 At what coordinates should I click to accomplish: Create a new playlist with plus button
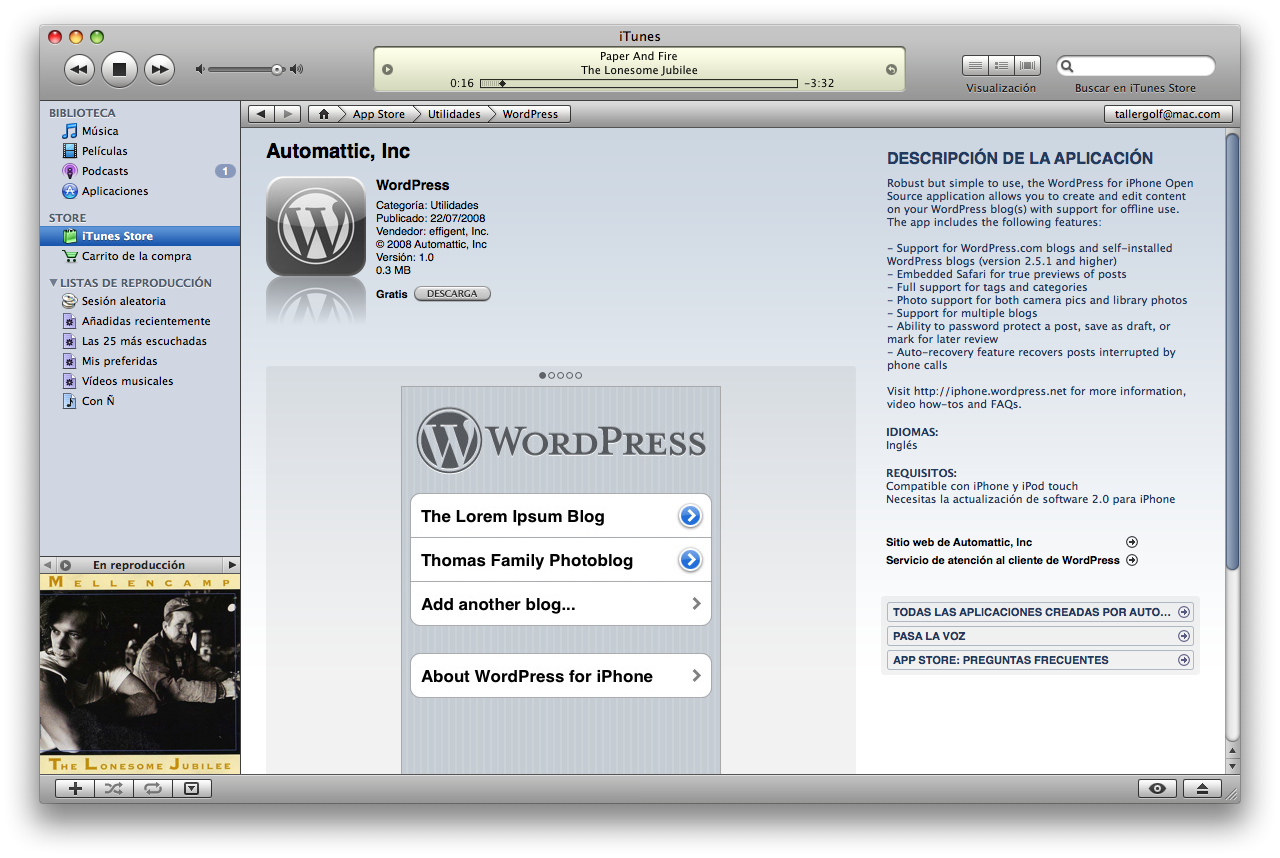[x=75, y=788]
